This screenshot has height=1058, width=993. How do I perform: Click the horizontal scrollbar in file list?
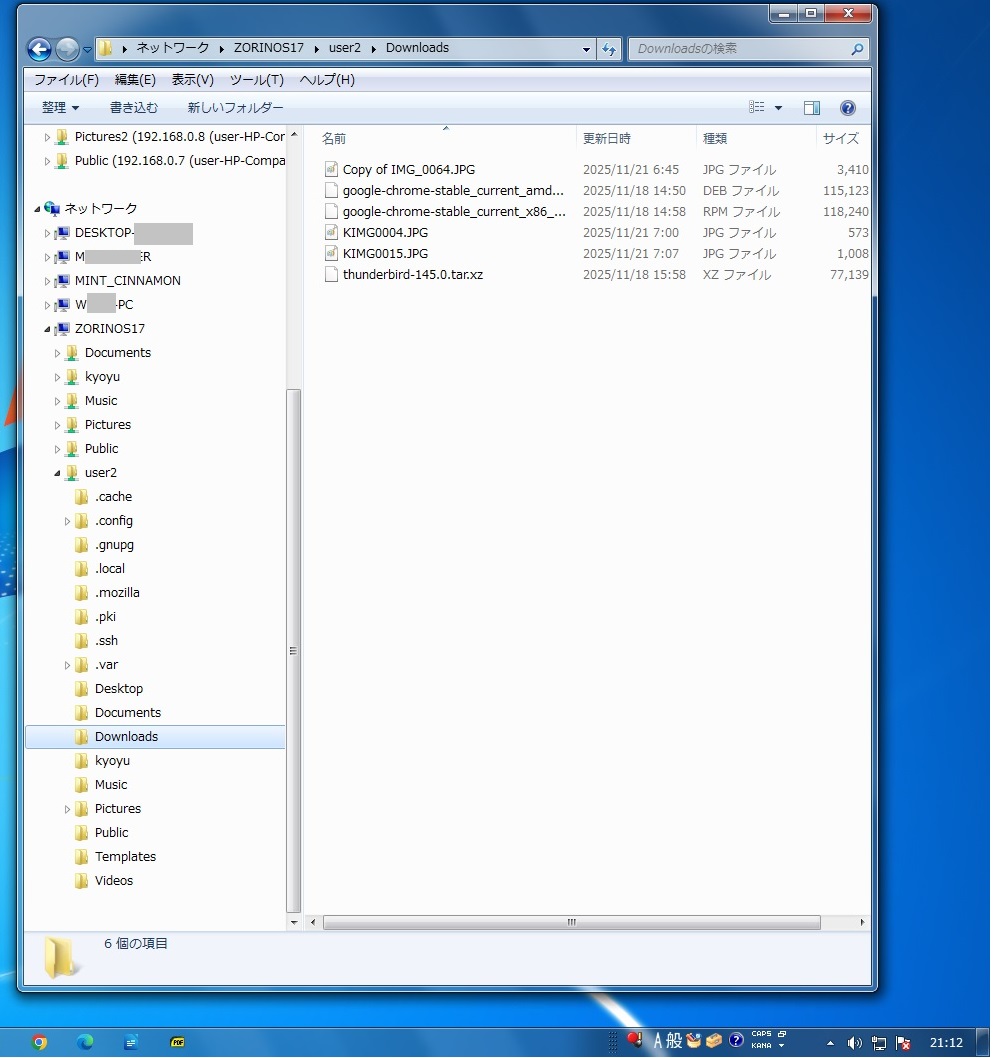coord(571,922)
